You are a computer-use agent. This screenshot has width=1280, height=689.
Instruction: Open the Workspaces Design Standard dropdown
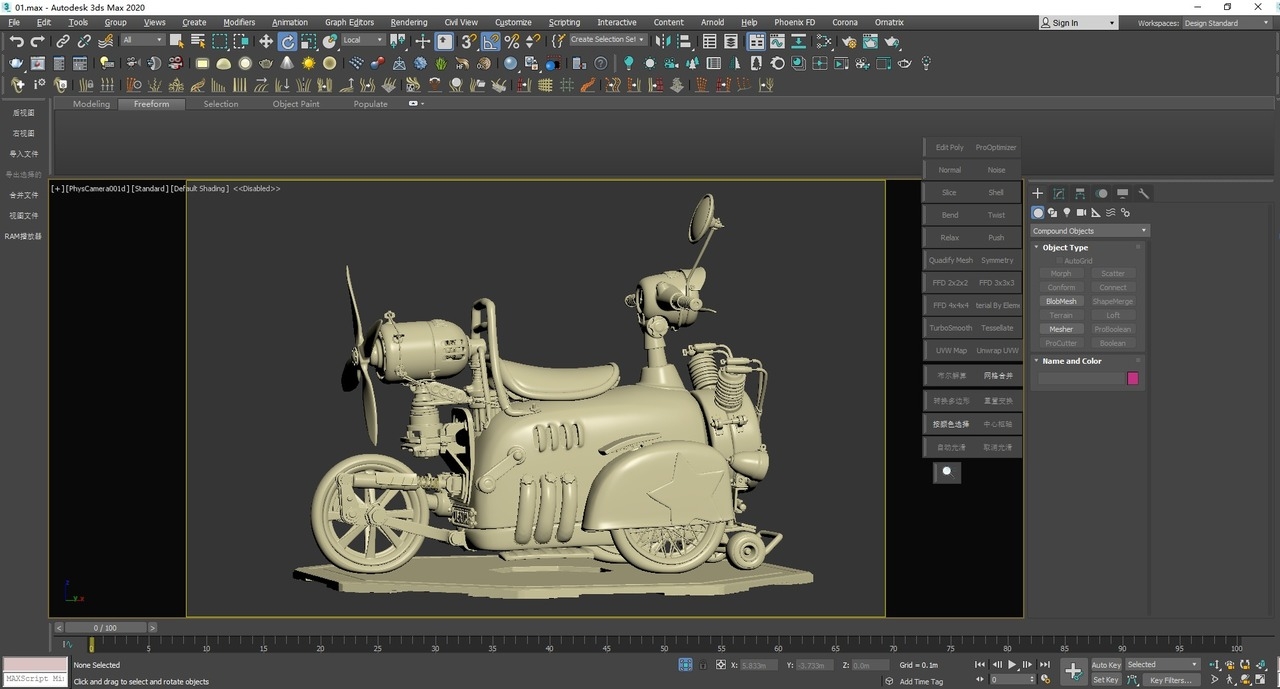[1225, 23]
